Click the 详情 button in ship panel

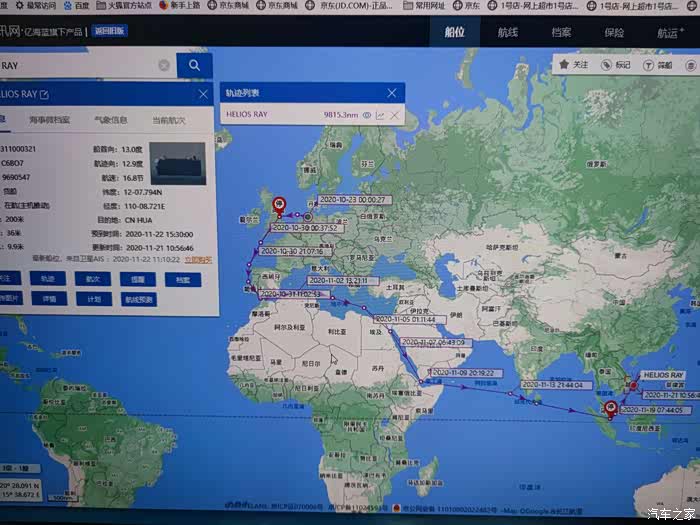point(50,298)
